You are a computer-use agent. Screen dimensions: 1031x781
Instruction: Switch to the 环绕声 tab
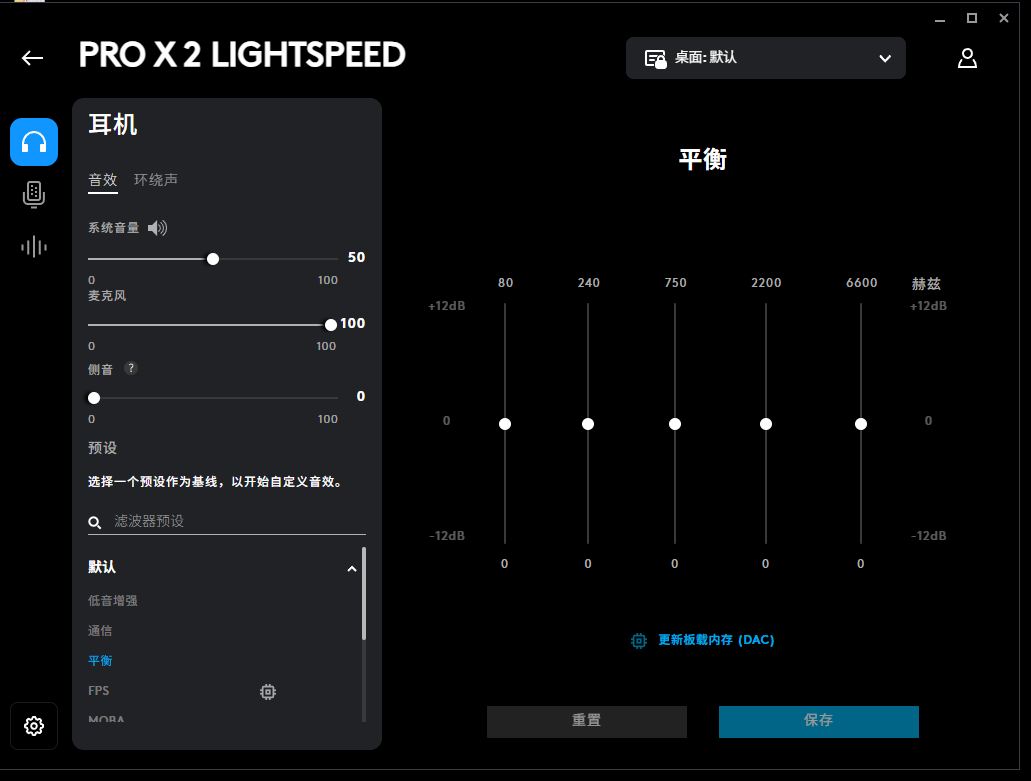156,179
